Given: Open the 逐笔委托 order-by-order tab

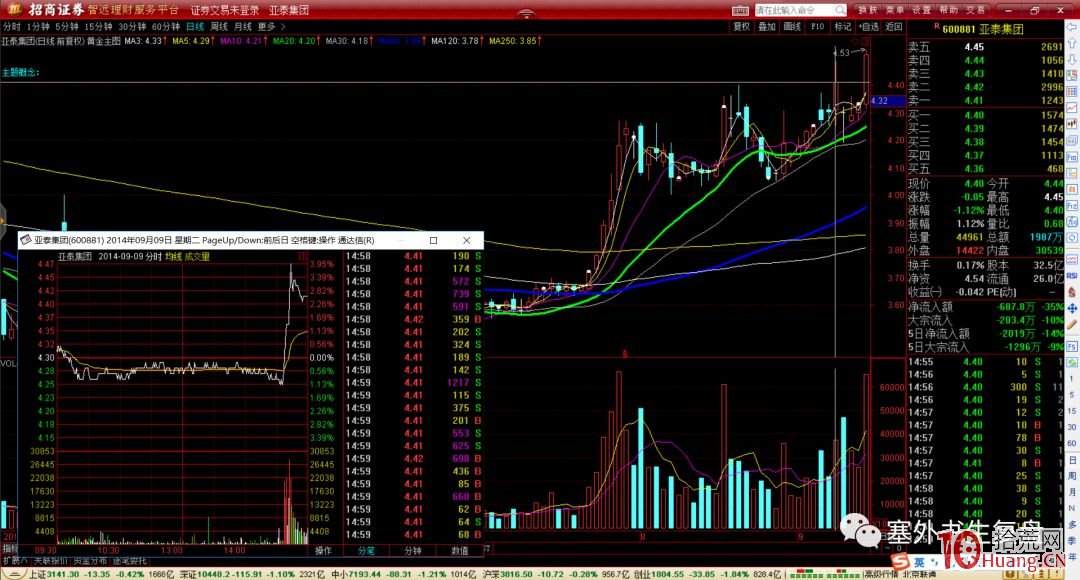Looking at the screenshot, I should (x=130, y=561).
